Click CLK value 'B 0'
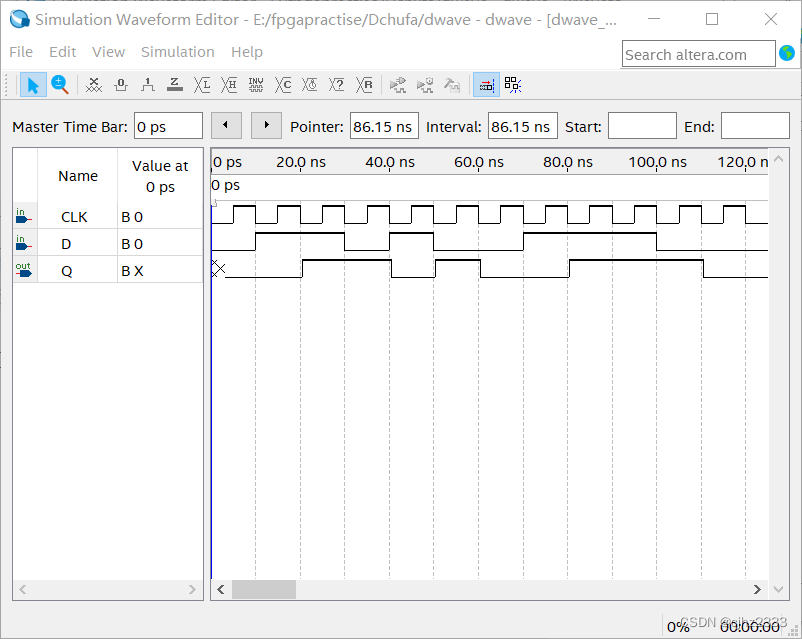 [132, 217]
